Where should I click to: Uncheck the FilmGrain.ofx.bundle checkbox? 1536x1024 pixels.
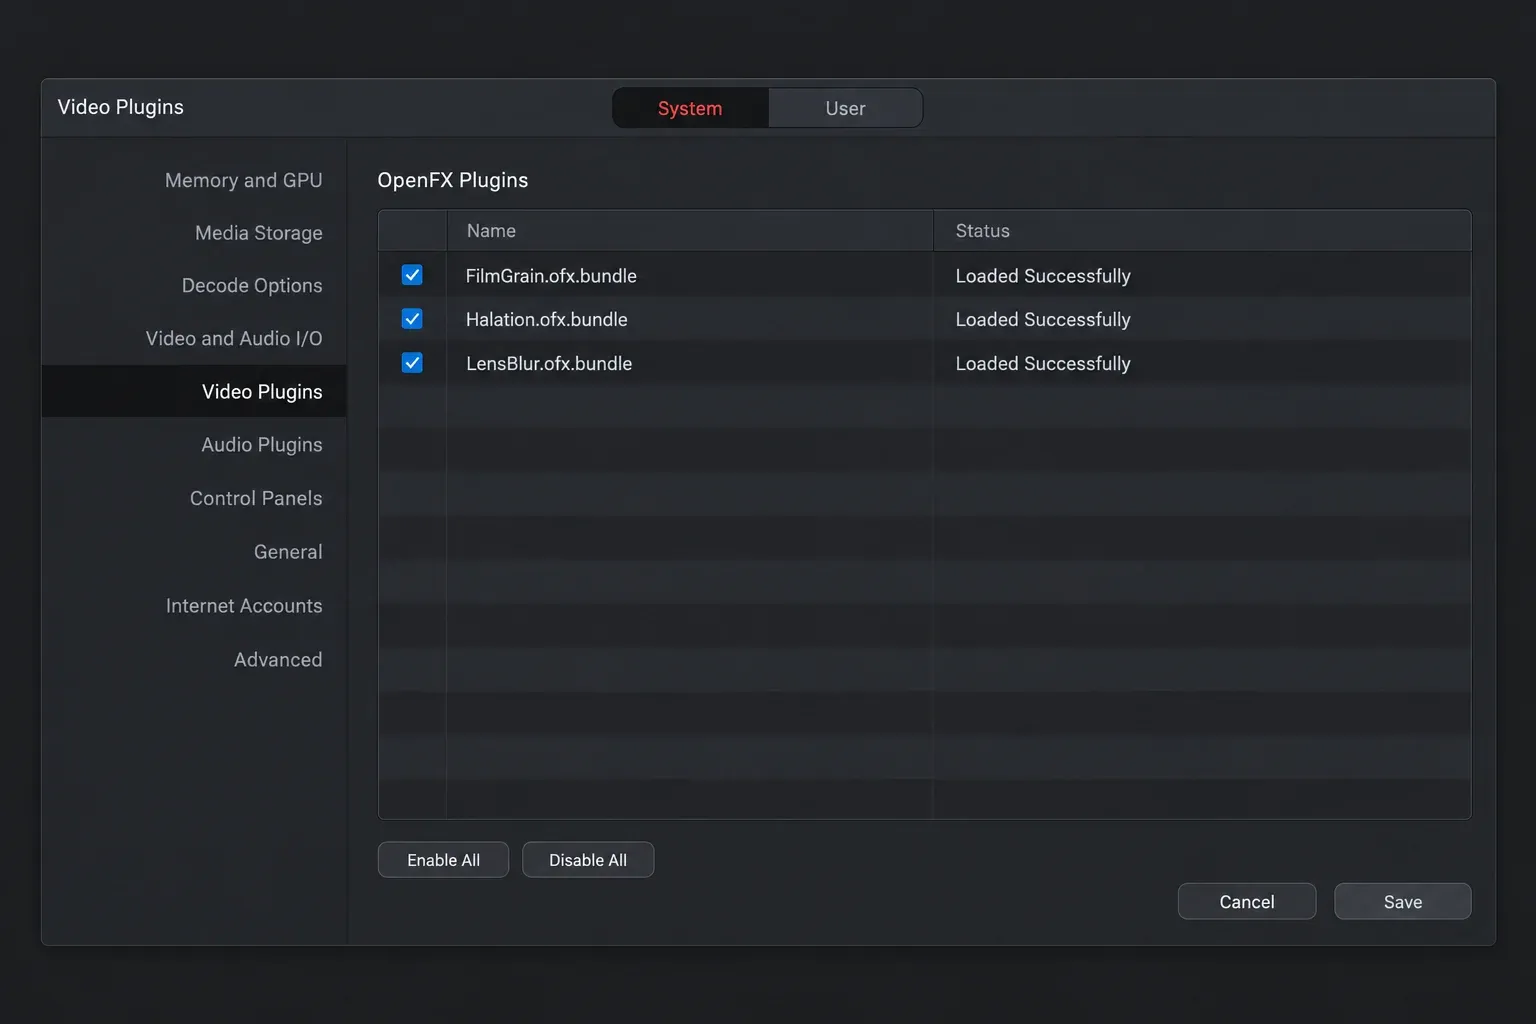tap(412, 275)
